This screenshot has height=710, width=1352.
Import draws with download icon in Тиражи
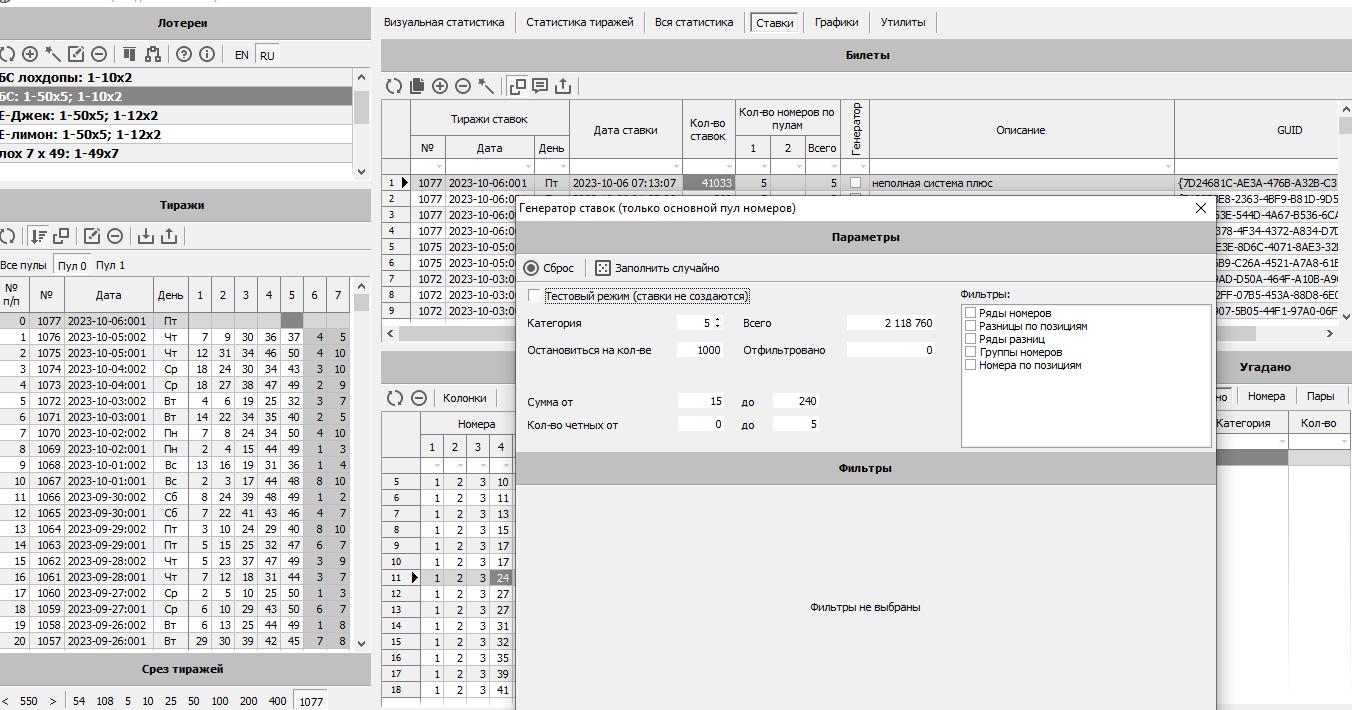(146, 237)
